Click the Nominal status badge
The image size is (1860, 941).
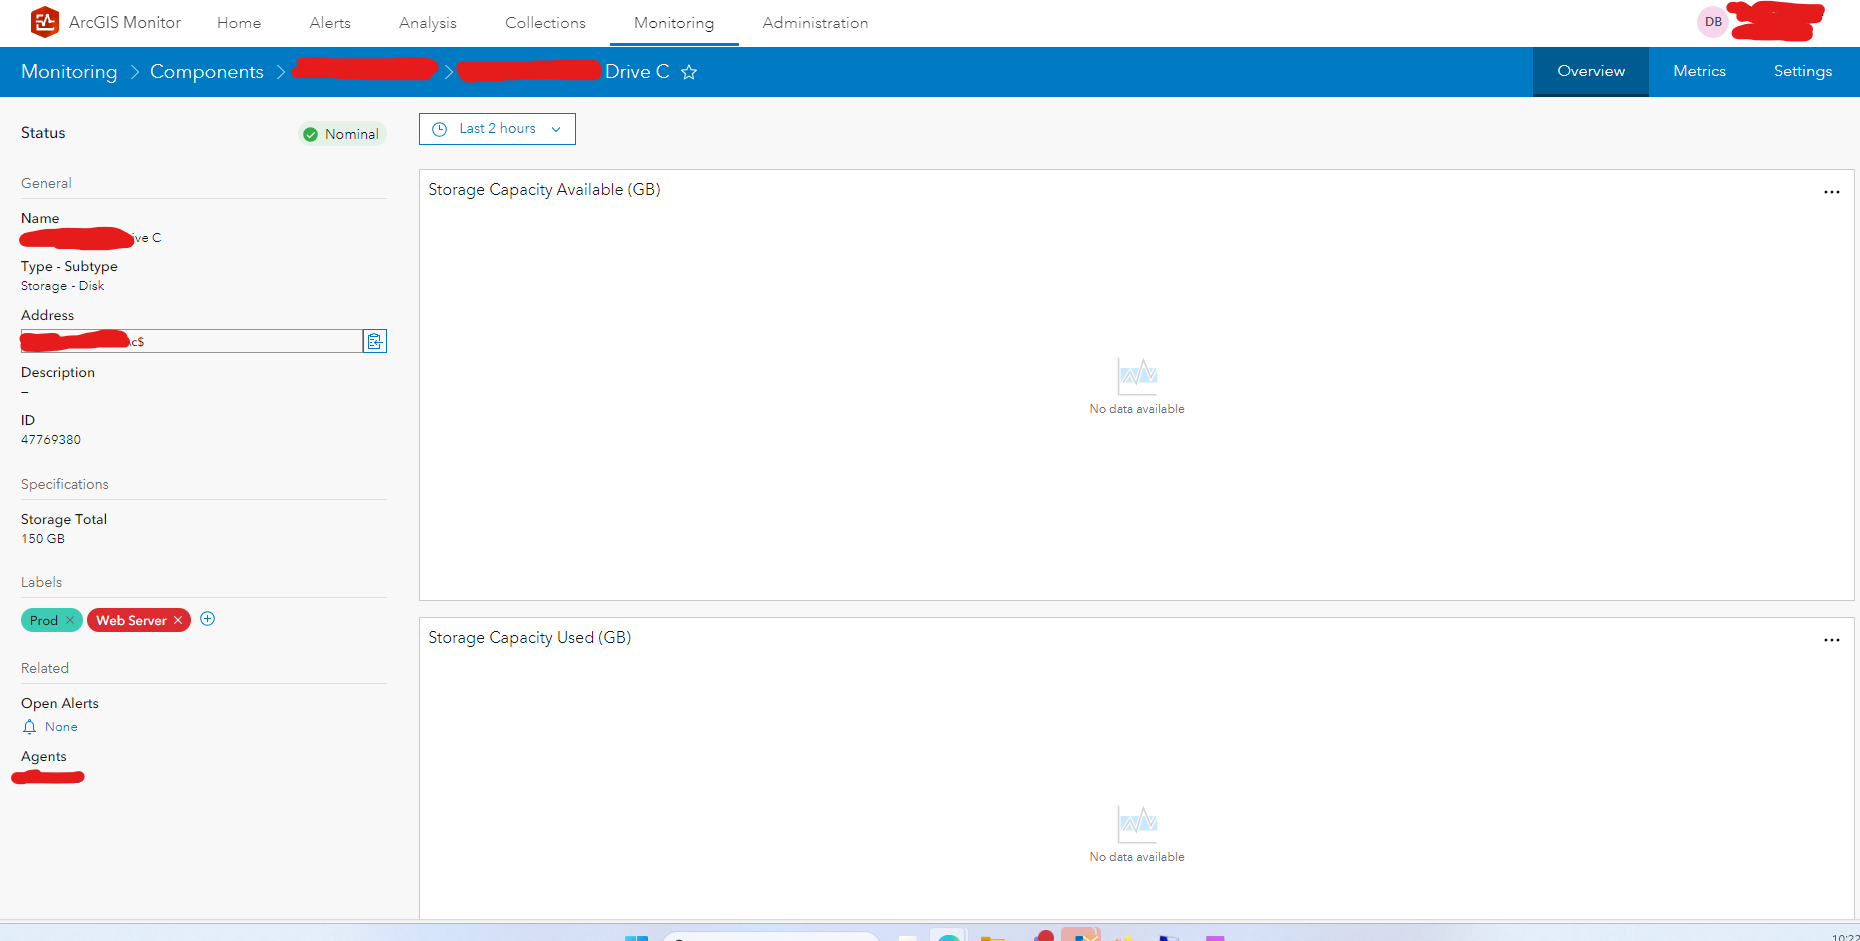tap(342, 134)
